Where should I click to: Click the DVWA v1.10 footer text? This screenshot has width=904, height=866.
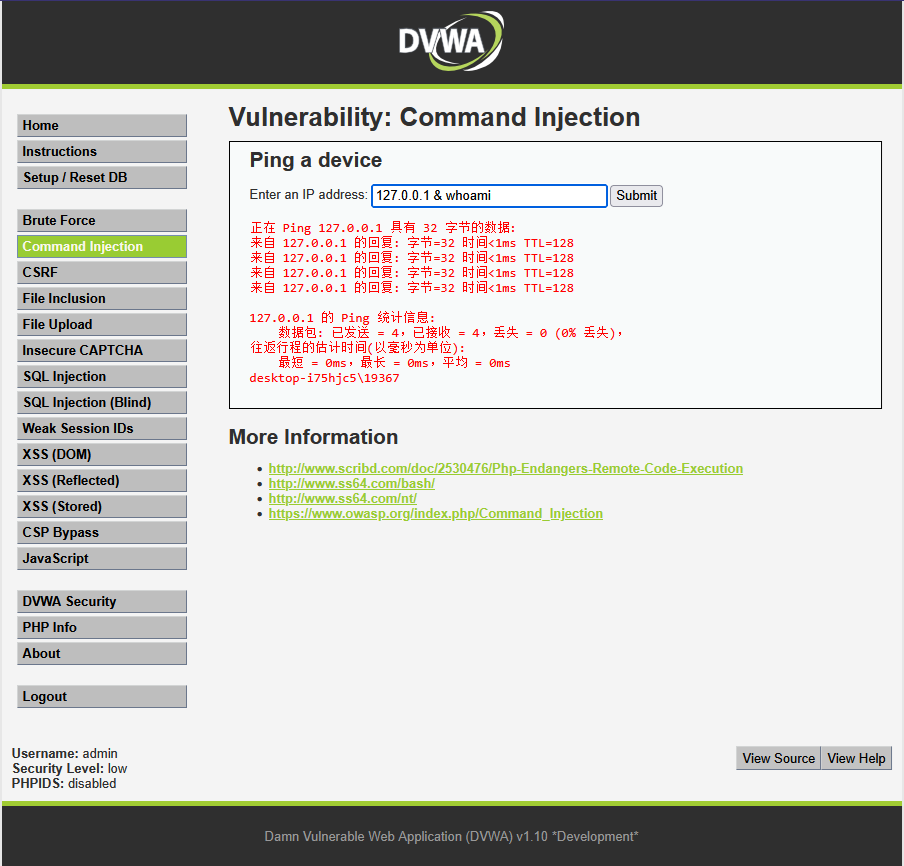(451, 836)
